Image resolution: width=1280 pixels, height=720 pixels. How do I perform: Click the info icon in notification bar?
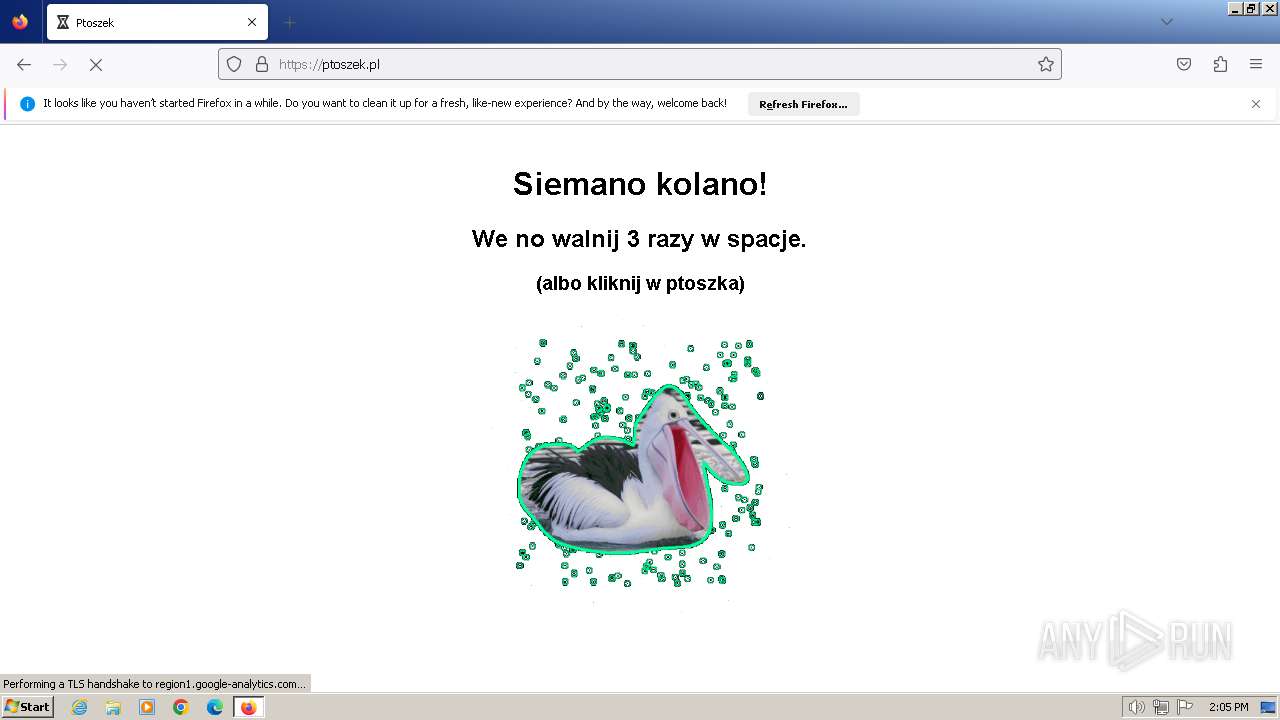(28, 104)
